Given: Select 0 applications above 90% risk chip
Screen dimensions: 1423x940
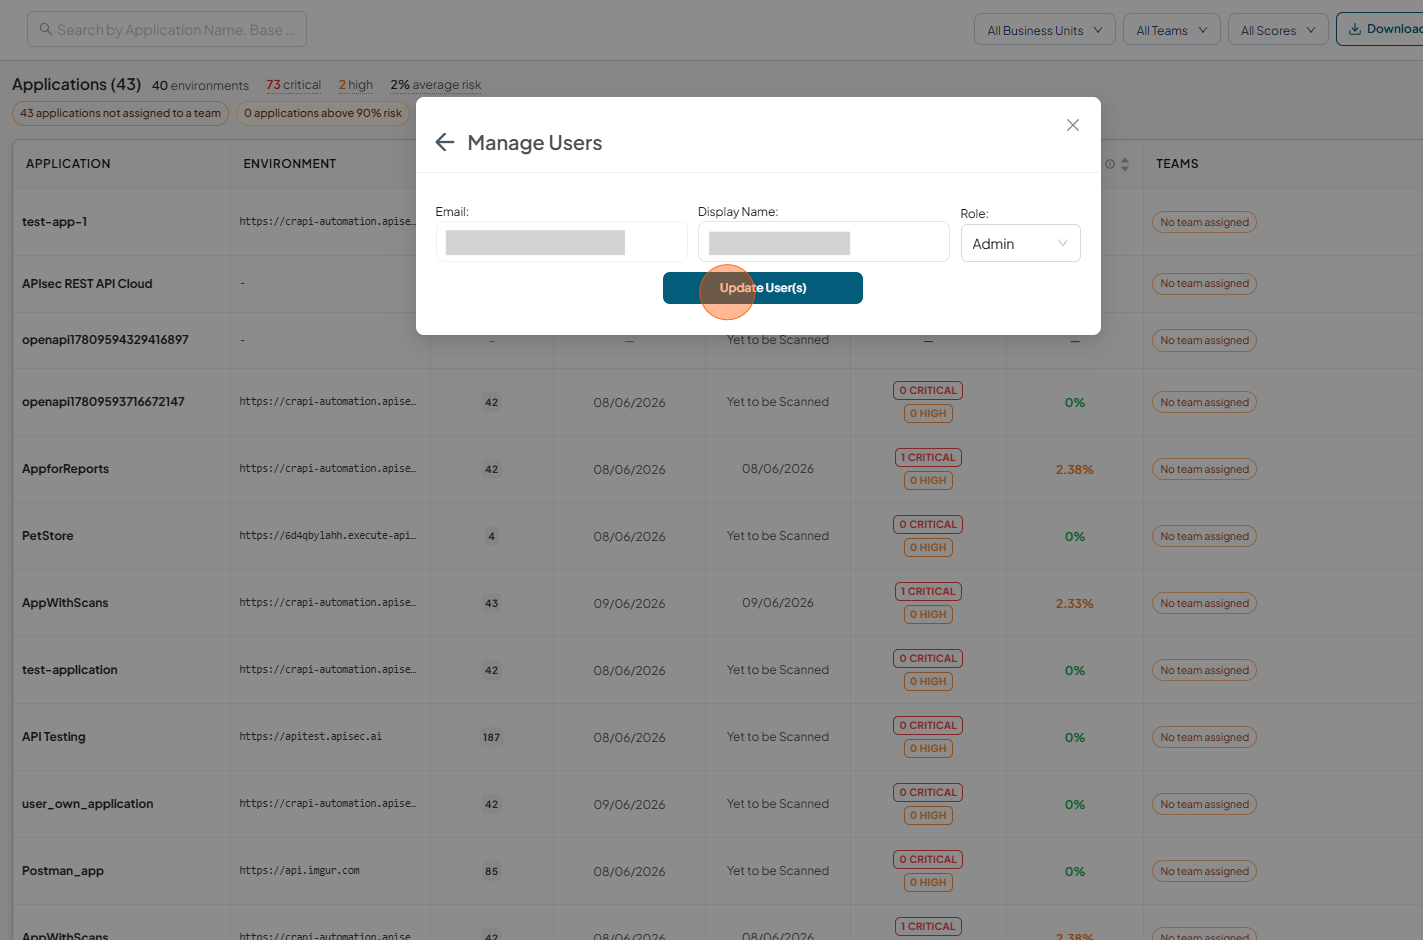Looking at the screenshot, I should pos(323,113).
